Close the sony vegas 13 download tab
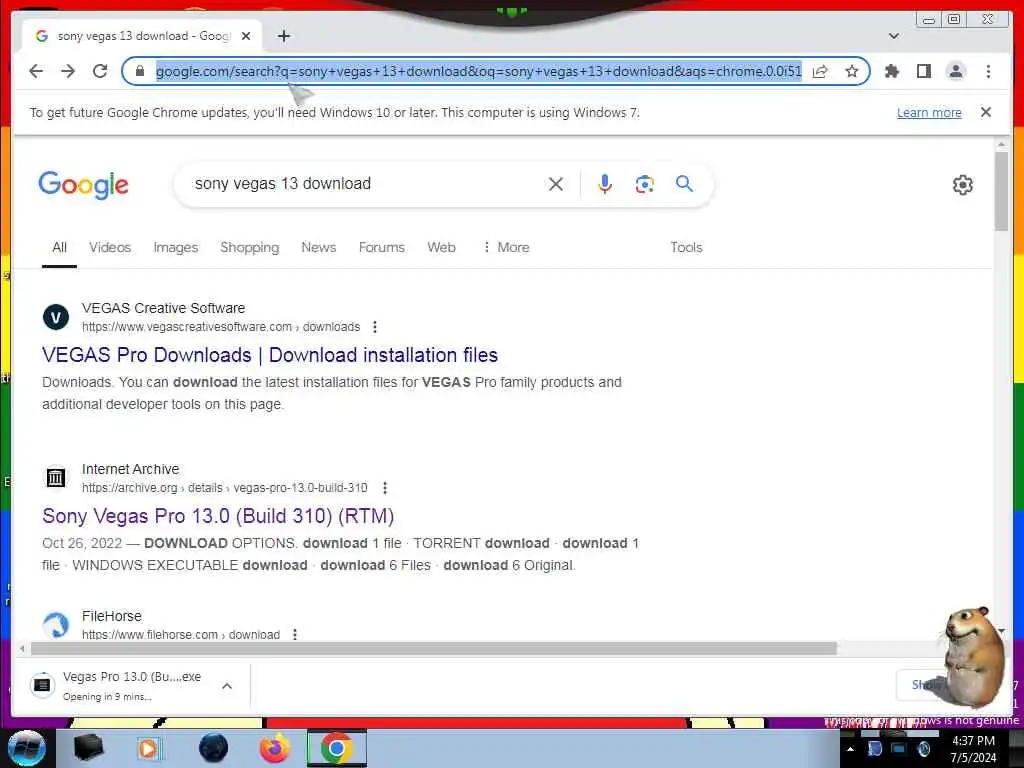This screenshot has height=768, width=1024. tap(246, 36)
